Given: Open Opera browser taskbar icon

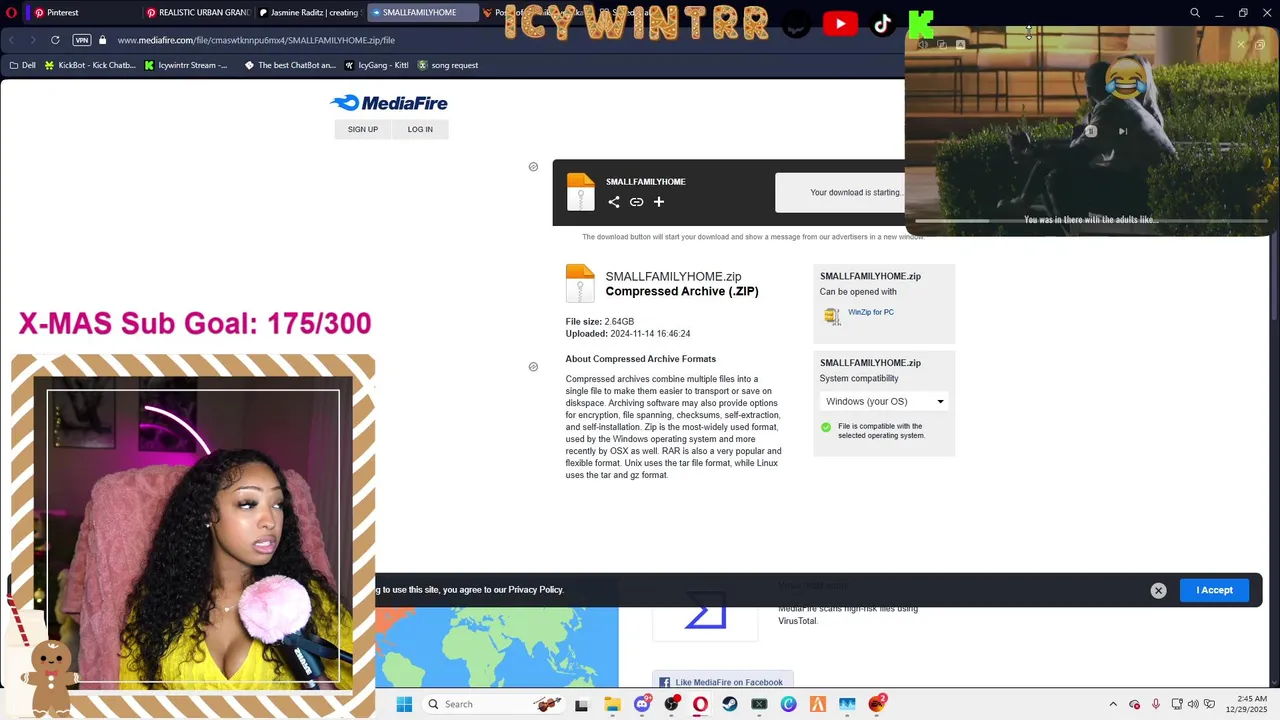Looking at the screenshot, I should point(700,704).
